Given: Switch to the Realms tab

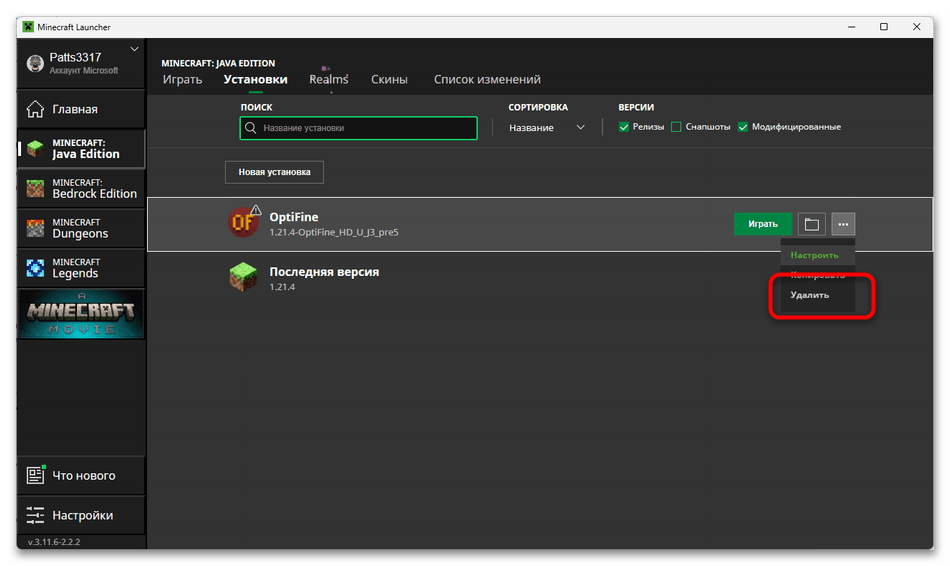Looking at the screenshot, I should 328,79.
